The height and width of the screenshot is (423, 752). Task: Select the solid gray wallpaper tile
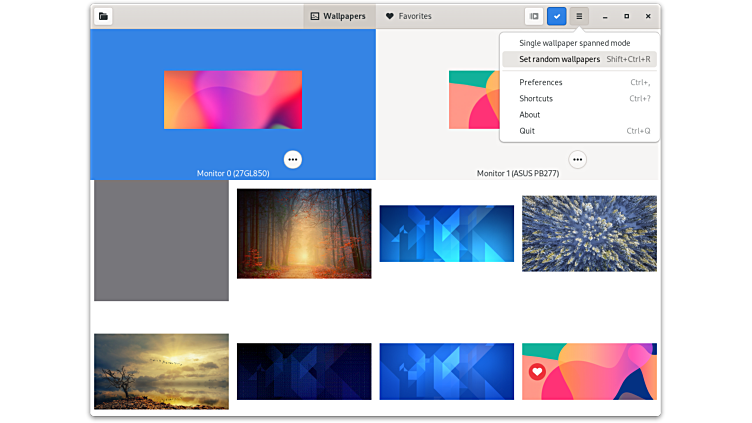pos(161,240)
